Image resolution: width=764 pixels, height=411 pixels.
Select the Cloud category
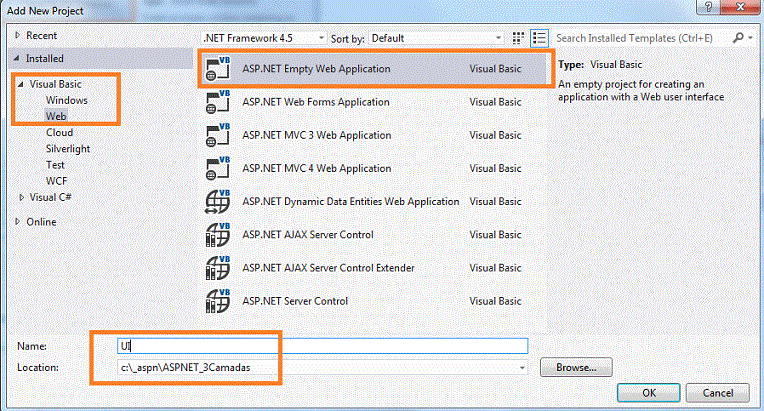click(59, 132)
